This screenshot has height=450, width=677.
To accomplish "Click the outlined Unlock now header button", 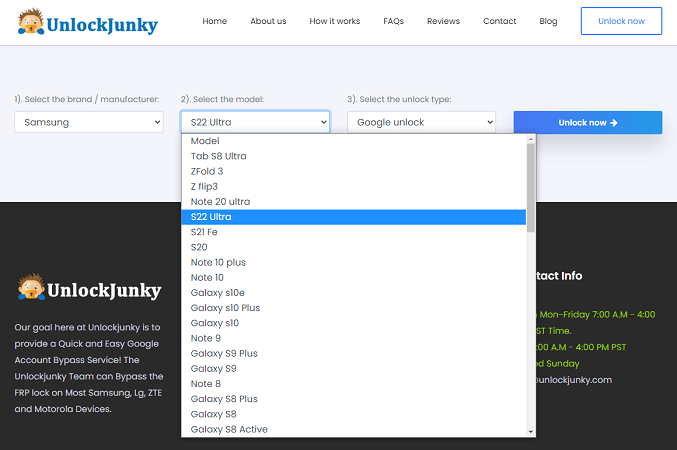I will 621,21.
